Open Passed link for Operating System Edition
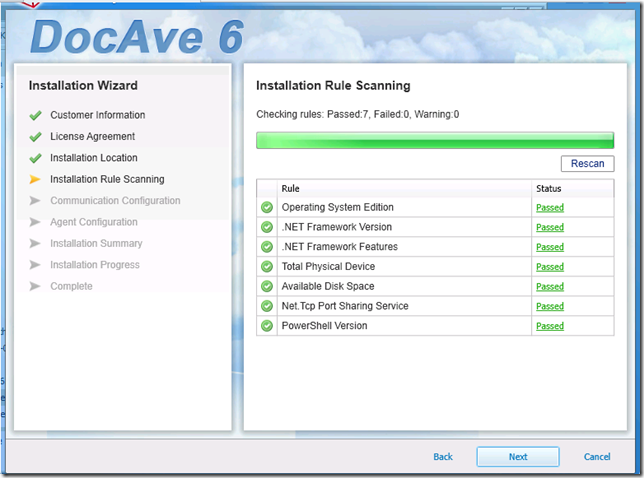This screenshot has height=478, width=644. tap(550, 208)
